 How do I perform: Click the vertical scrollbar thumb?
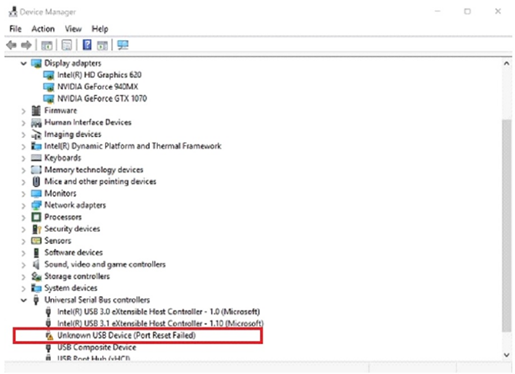point(506,225)
